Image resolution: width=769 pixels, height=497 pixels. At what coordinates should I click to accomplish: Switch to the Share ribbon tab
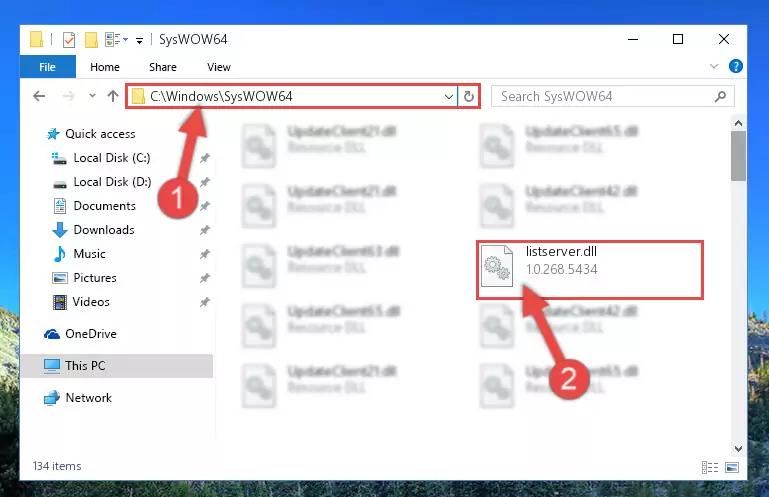point(163,67)
